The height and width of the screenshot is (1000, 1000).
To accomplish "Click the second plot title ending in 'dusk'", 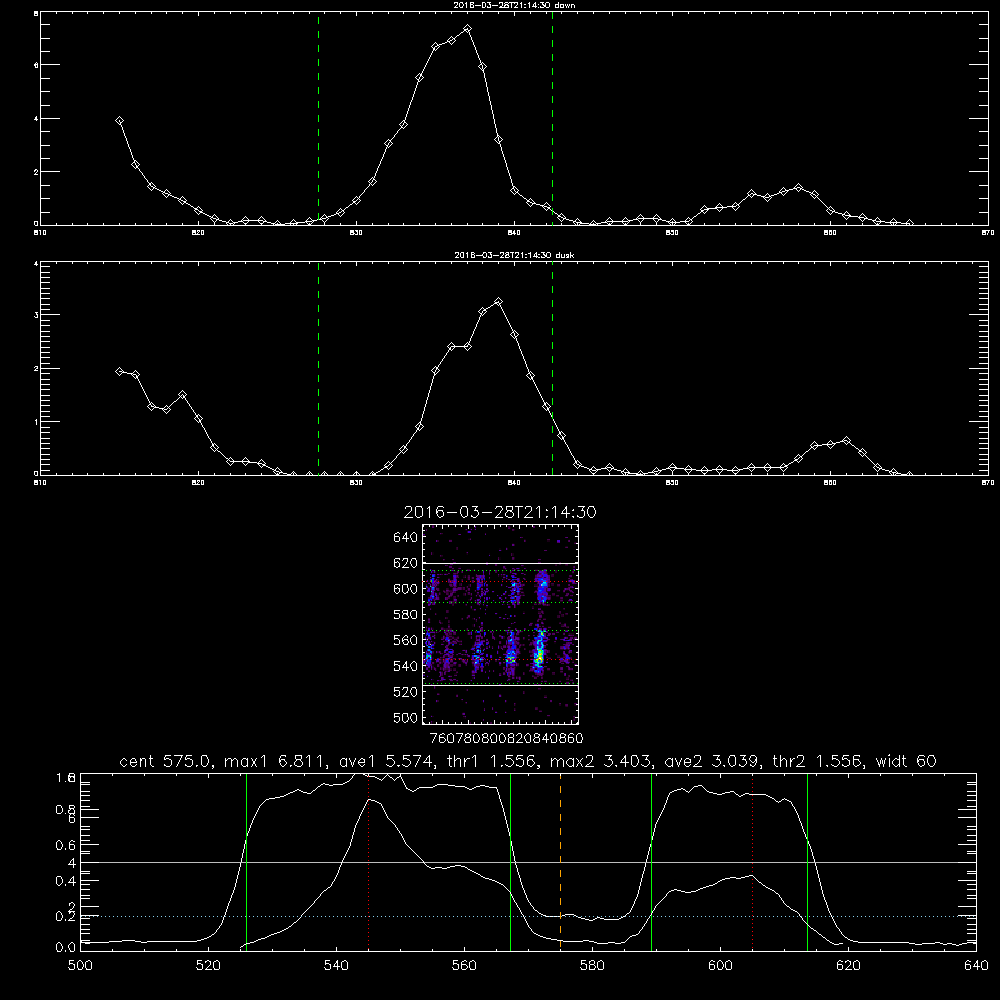I will (x=514, y=255).
